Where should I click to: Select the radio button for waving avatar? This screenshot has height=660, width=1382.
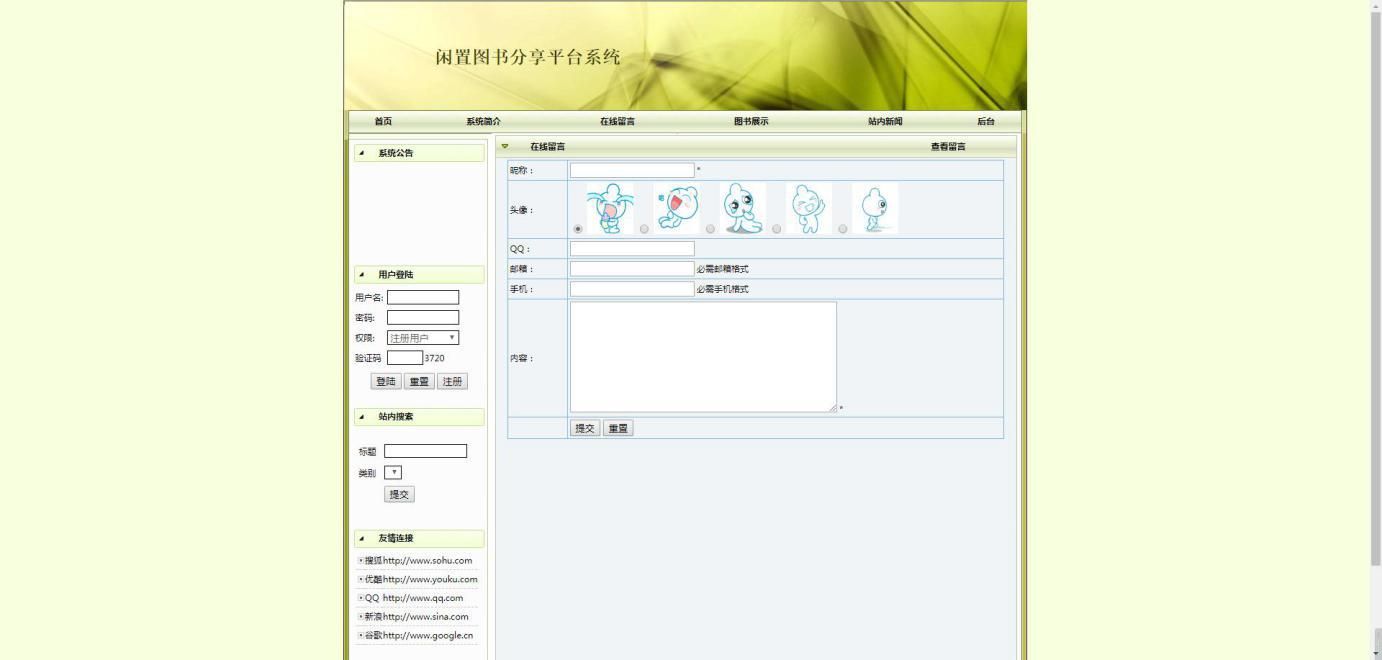pyautogui.click(x=777, y=229)
